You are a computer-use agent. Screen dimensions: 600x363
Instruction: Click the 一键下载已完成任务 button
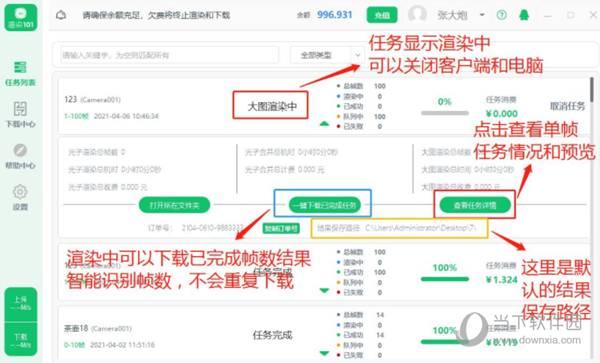[324, 205]
